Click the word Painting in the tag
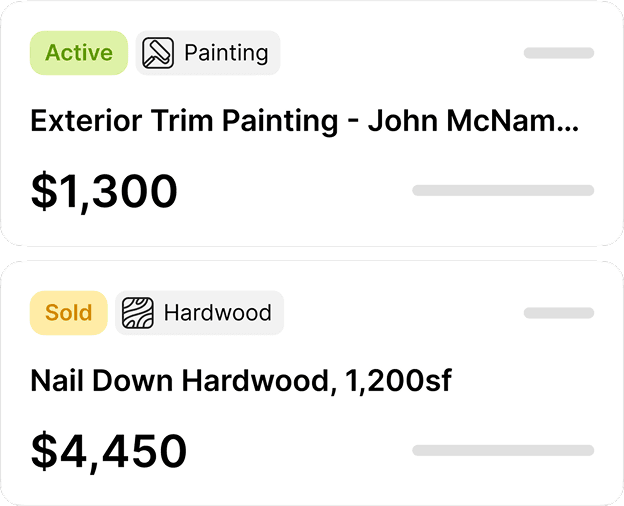The height and width of the screenshot is (506, 624). 226,53
